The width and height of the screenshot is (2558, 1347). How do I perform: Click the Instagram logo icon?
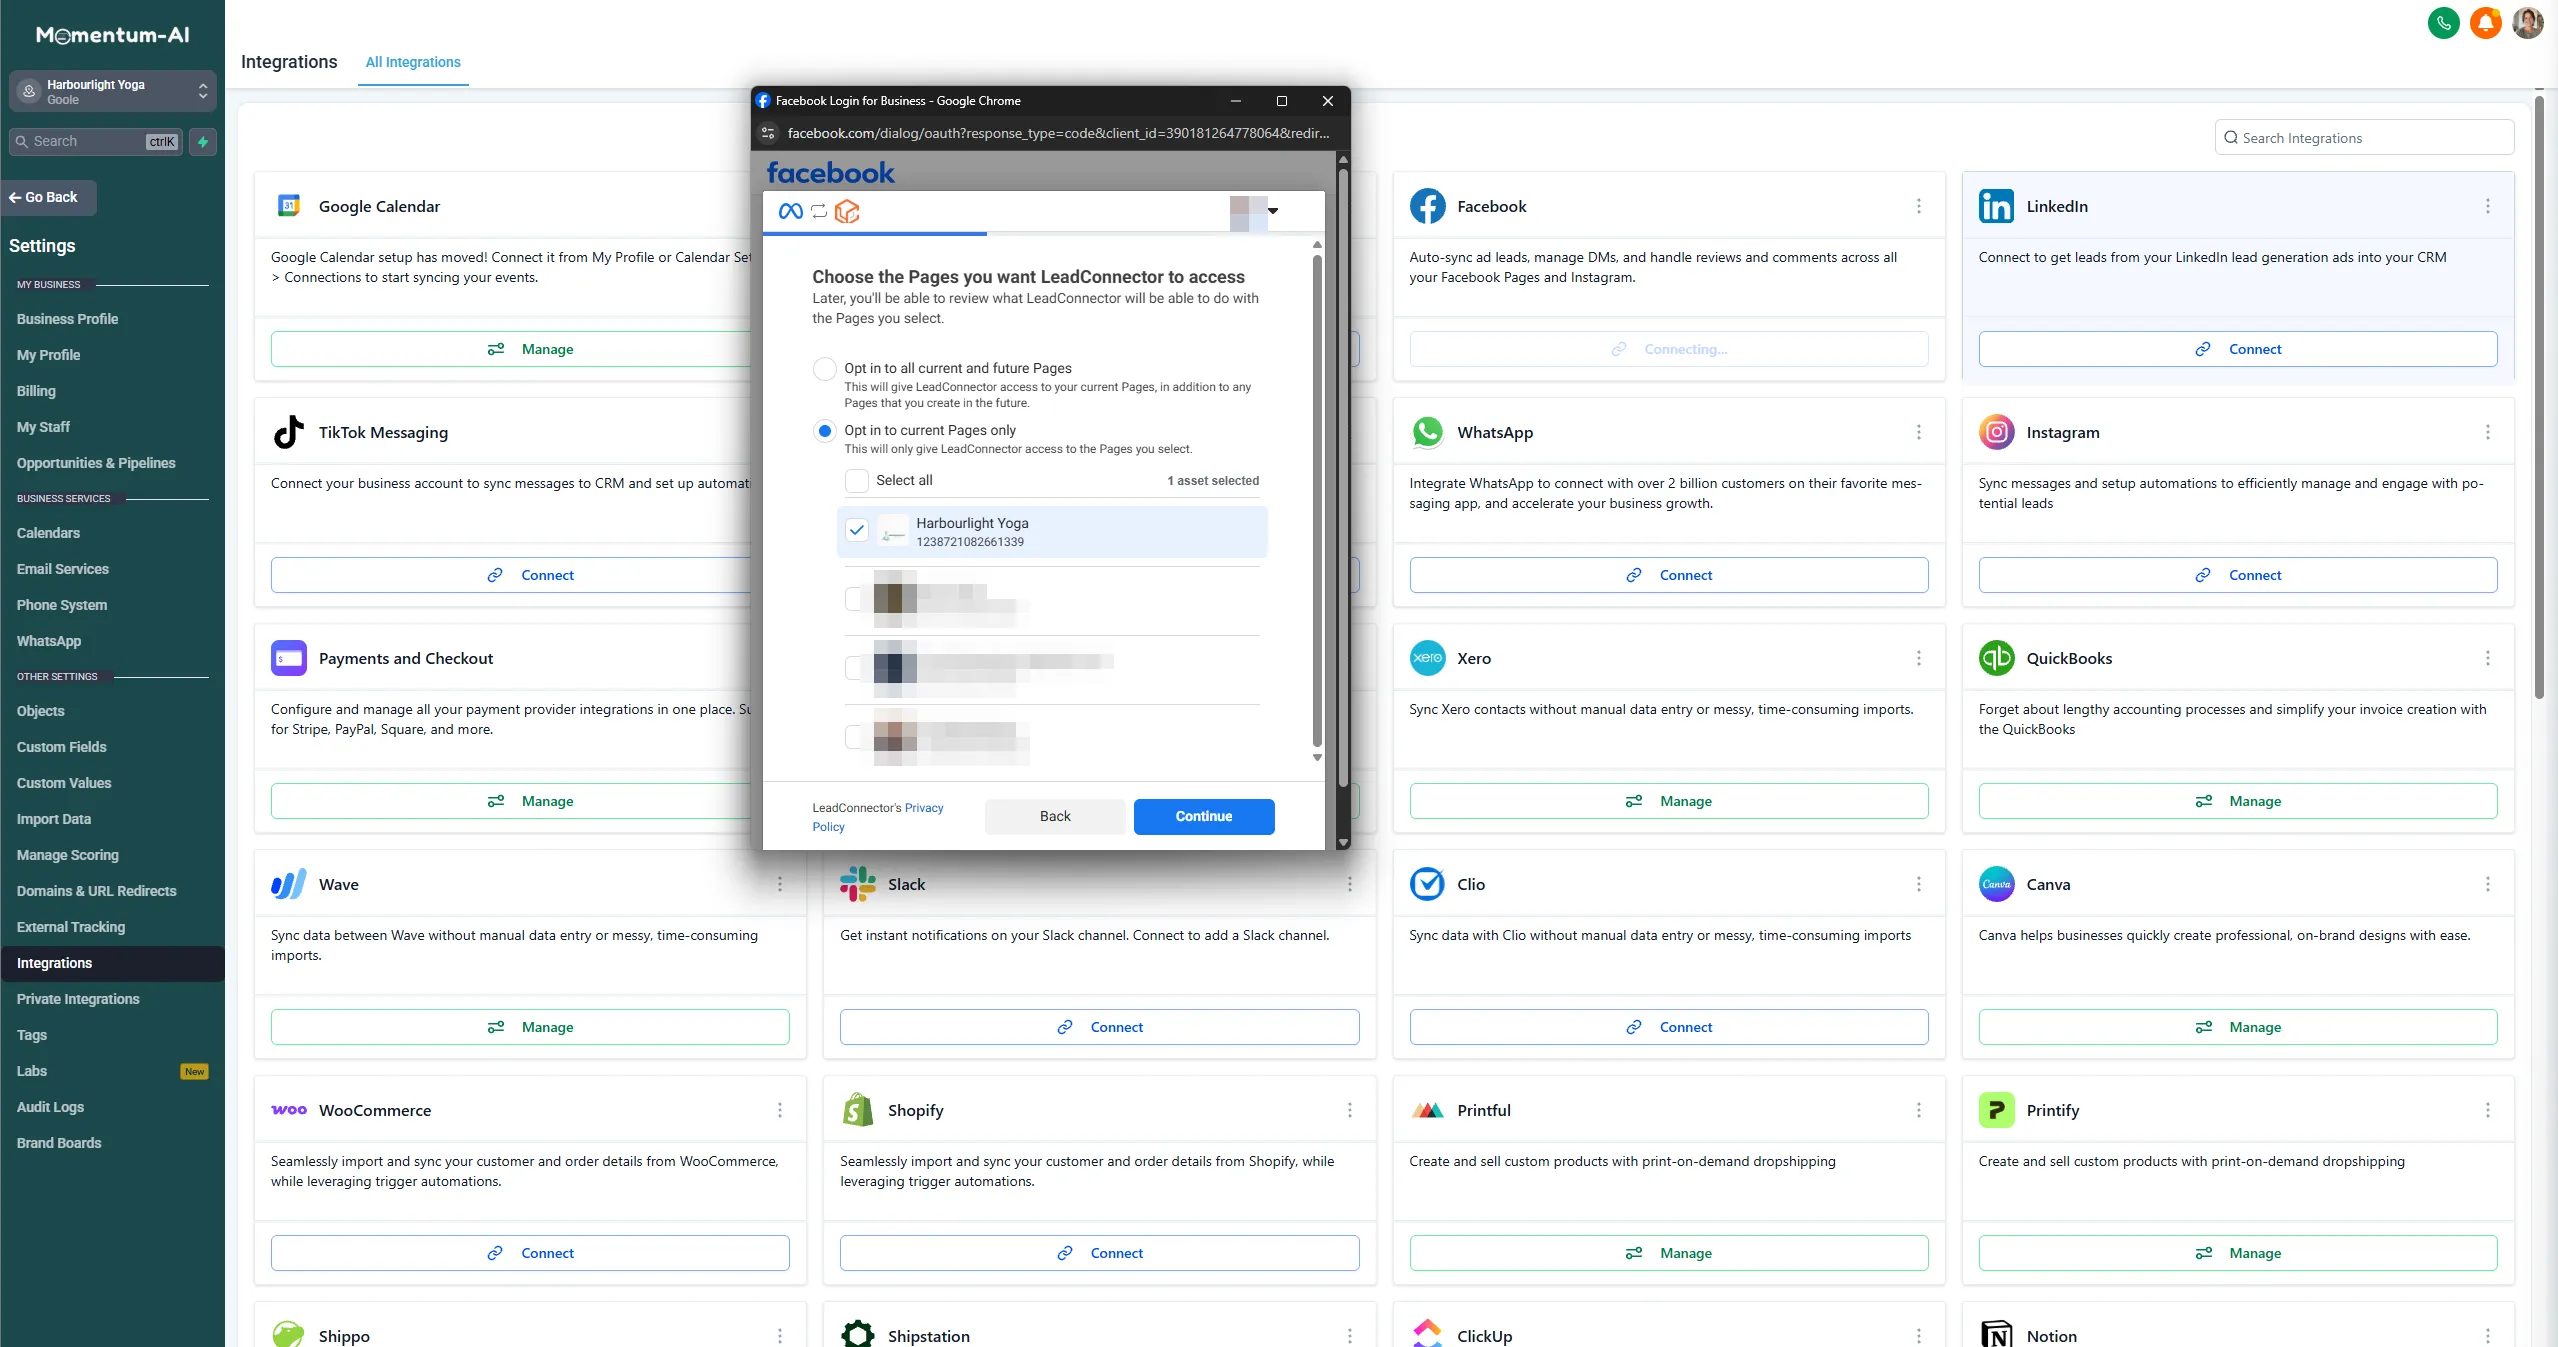pos(1996,432)
